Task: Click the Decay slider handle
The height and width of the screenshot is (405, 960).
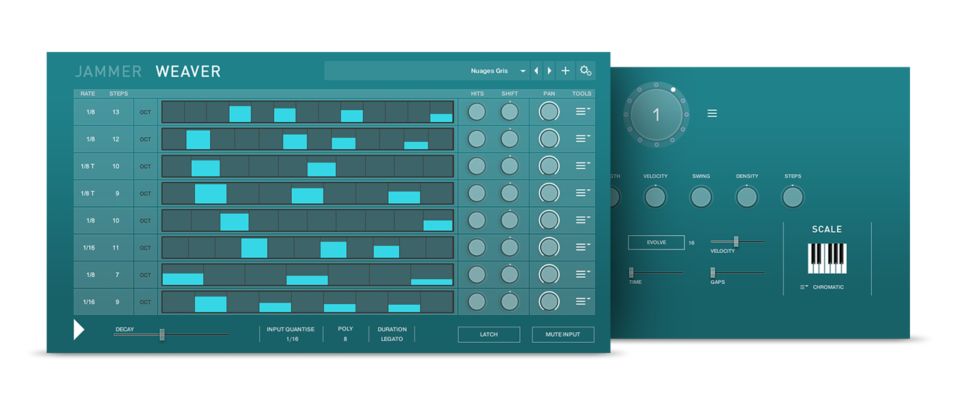Action: [x=161, y=334]
